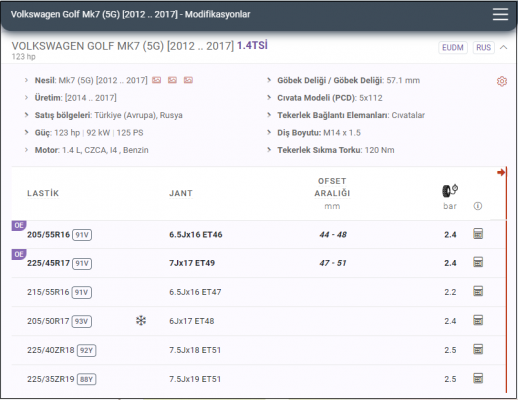518x400 pixels.
Task: Expand the Cıvata Modeli (PCD) row arrow
Action: pos(269,97)
